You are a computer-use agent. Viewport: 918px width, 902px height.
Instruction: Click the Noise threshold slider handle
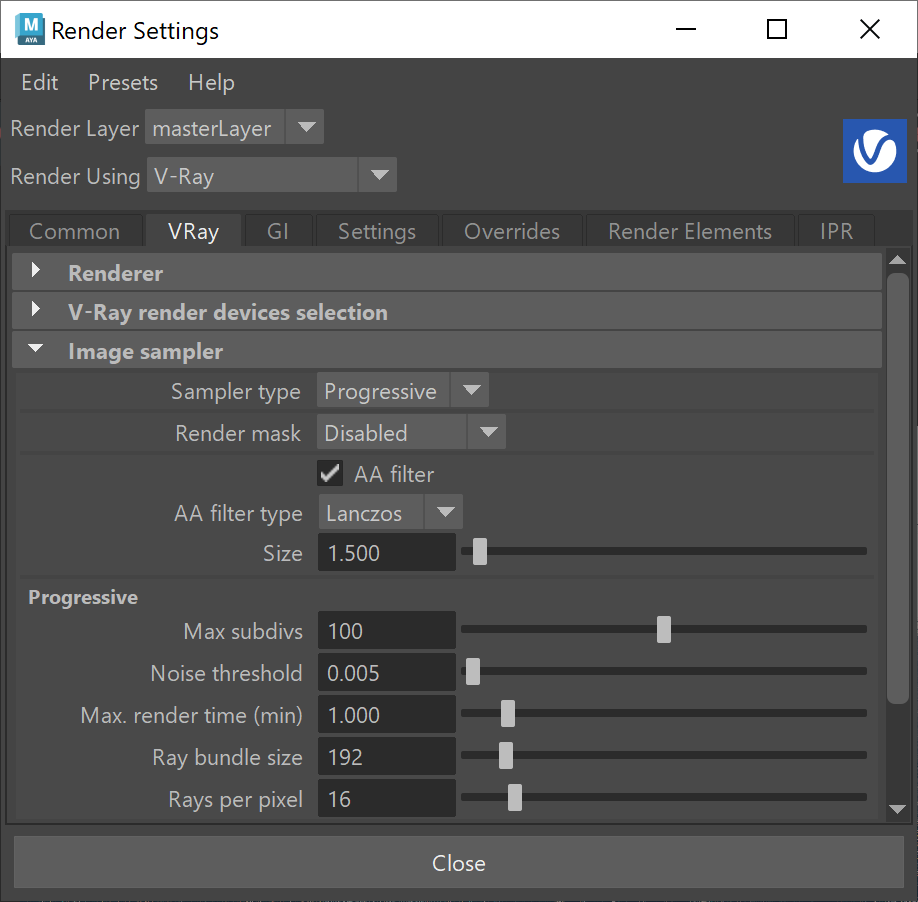472,671
